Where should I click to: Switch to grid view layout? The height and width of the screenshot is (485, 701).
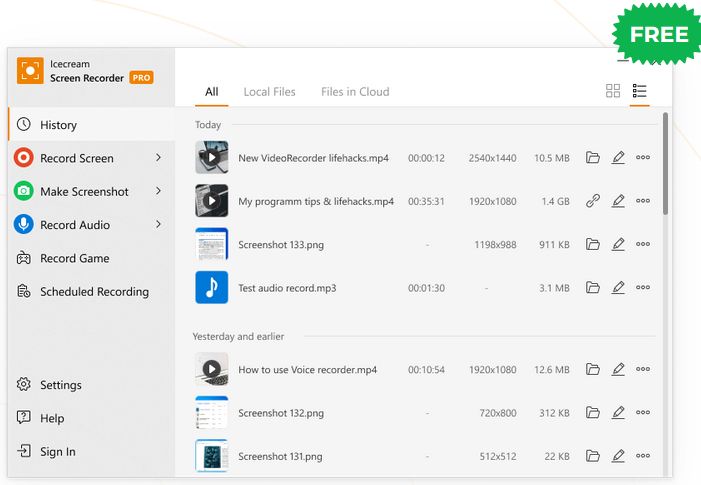(x=613, y=91)
